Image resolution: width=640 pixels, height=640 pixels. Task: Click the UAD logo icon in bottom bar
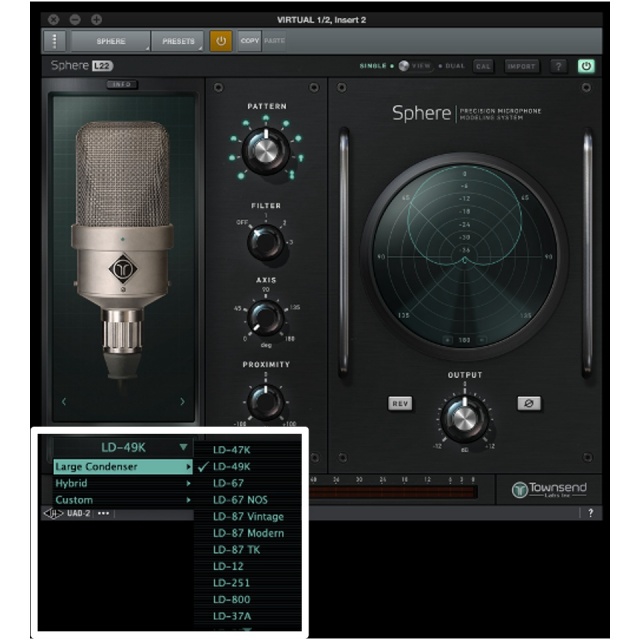point(53,513)
